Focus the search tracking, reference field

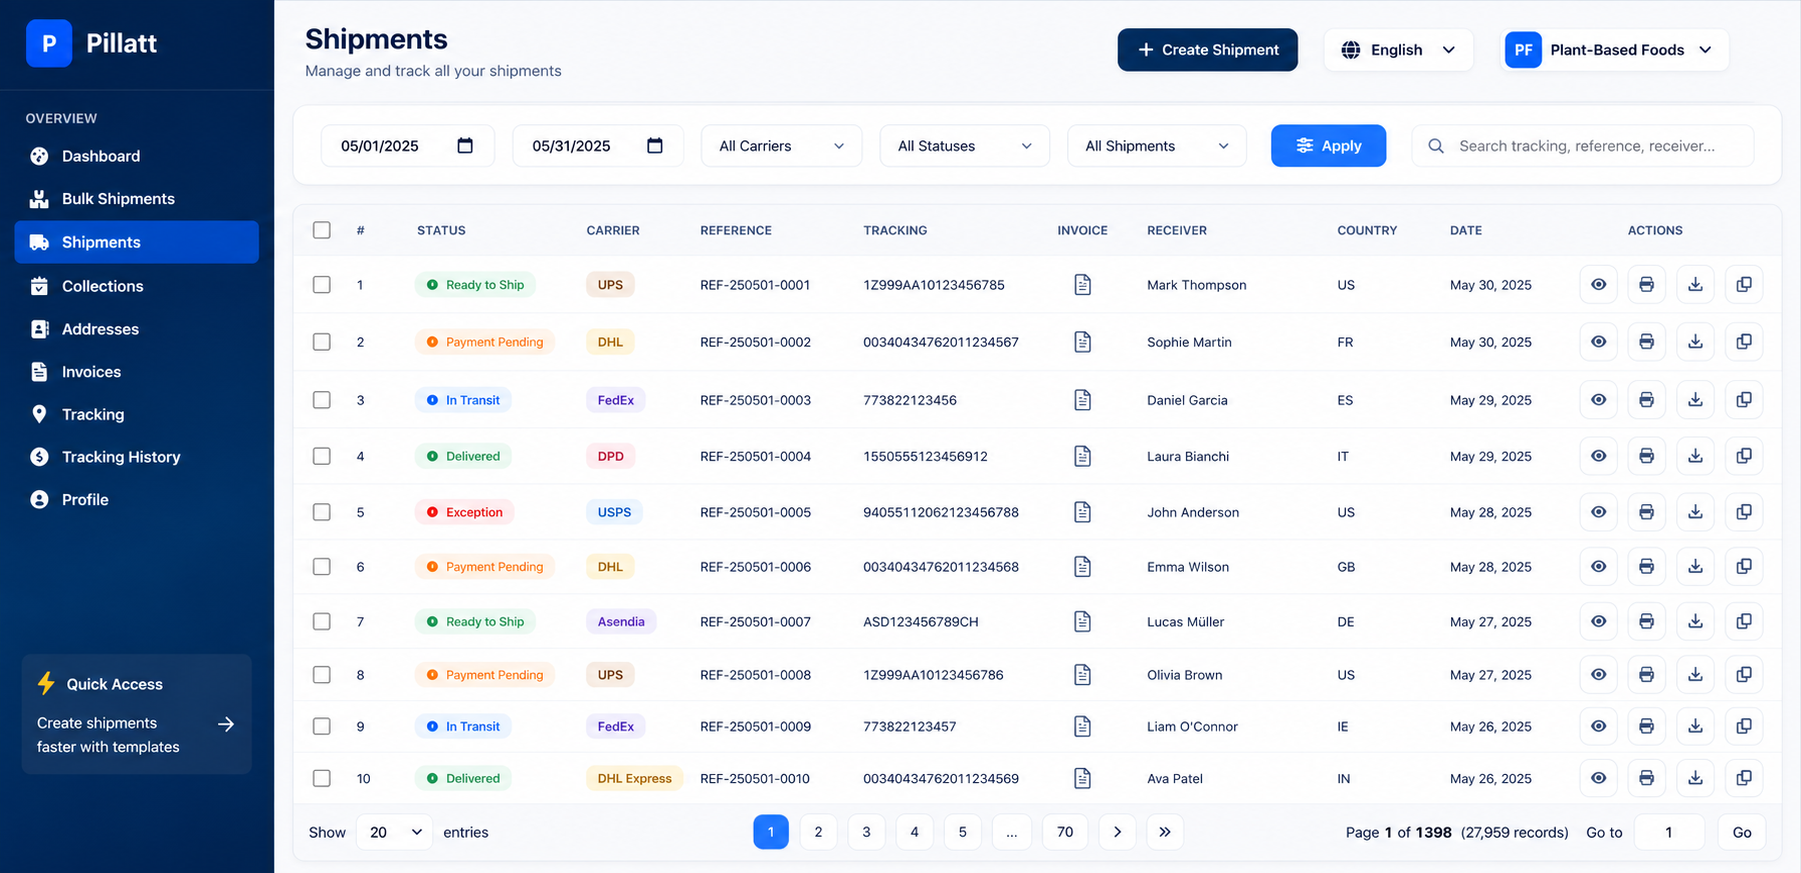point(1583,146)
